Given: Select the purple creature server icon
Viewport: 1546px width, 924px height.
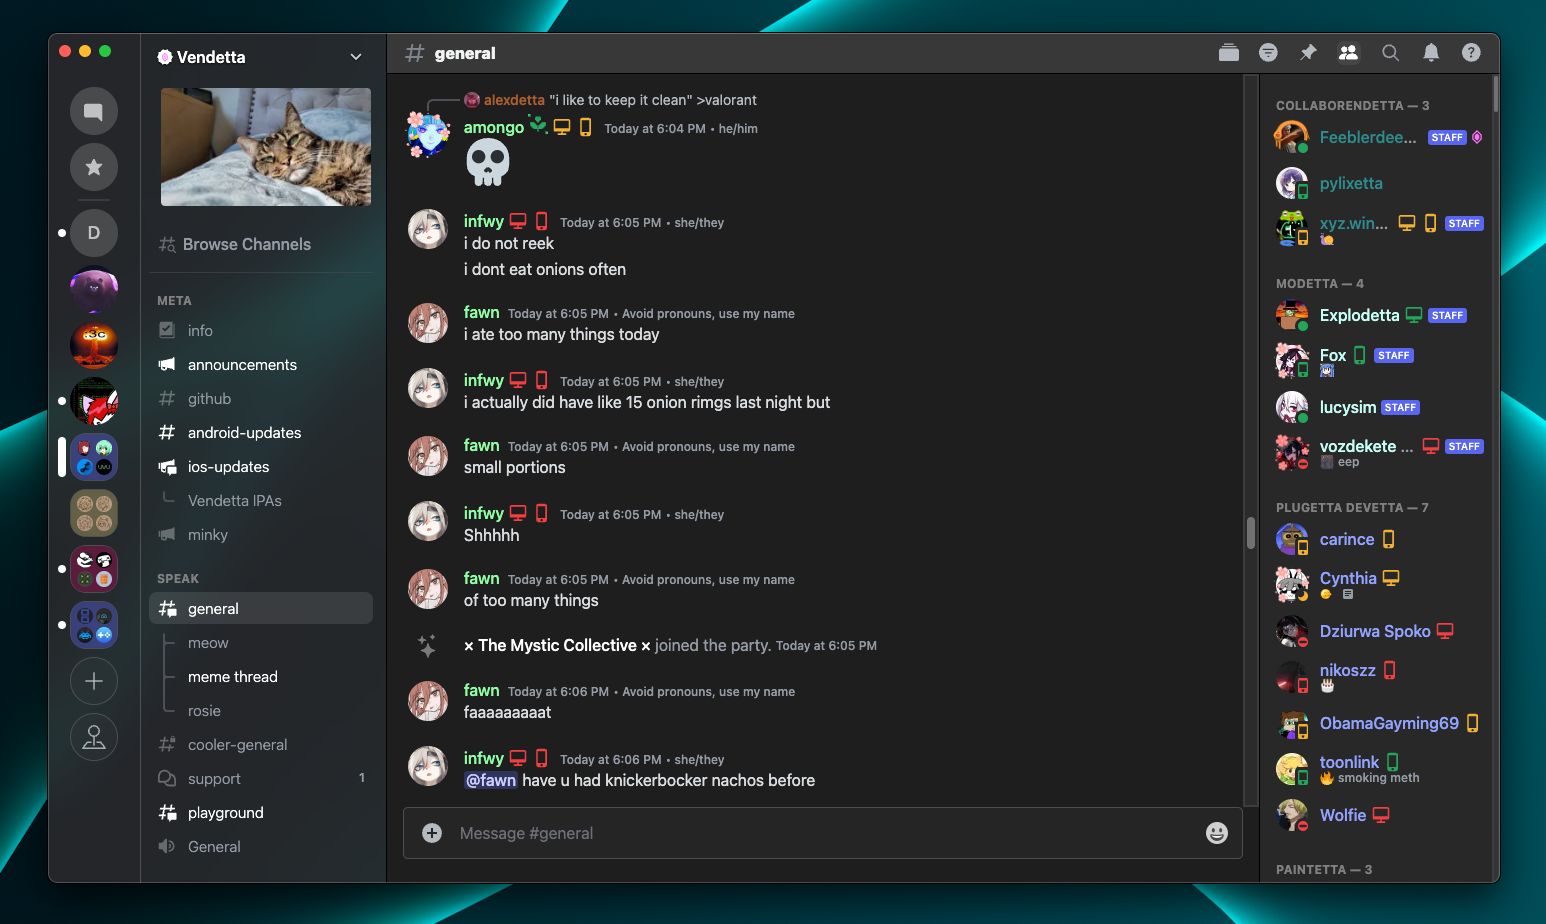Looking at the screenshot, I should (x=94, y=289).
